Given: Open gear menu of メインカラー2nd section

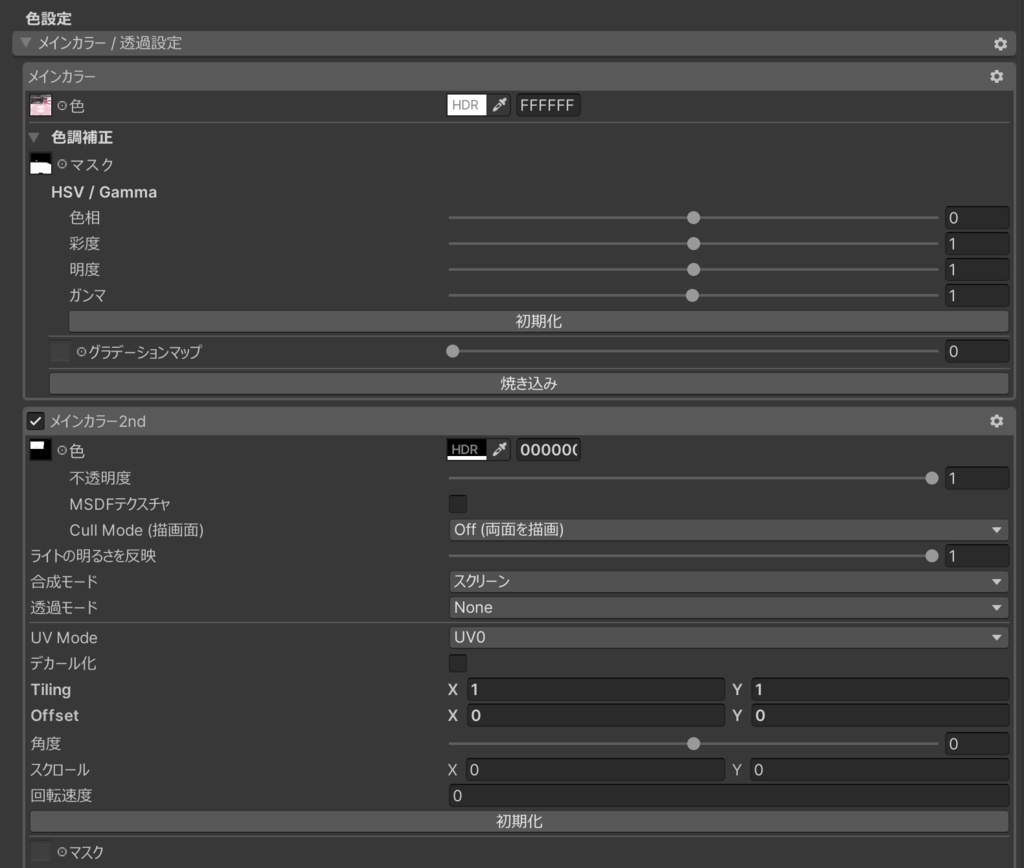Looking at the screenshot, I should tap(996, 421).
